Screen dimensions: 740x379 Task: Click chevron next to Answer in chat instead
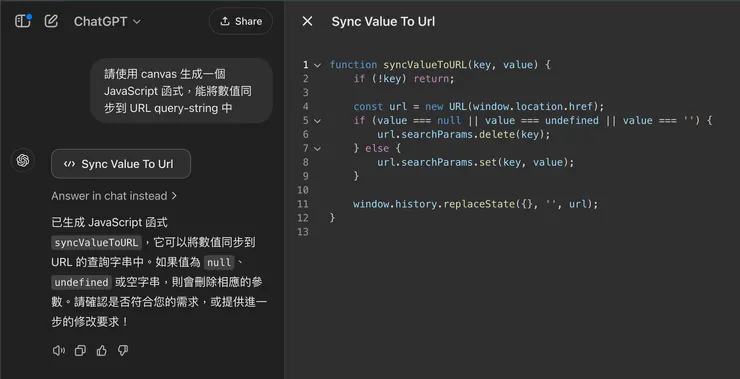(x=174, y=196)
